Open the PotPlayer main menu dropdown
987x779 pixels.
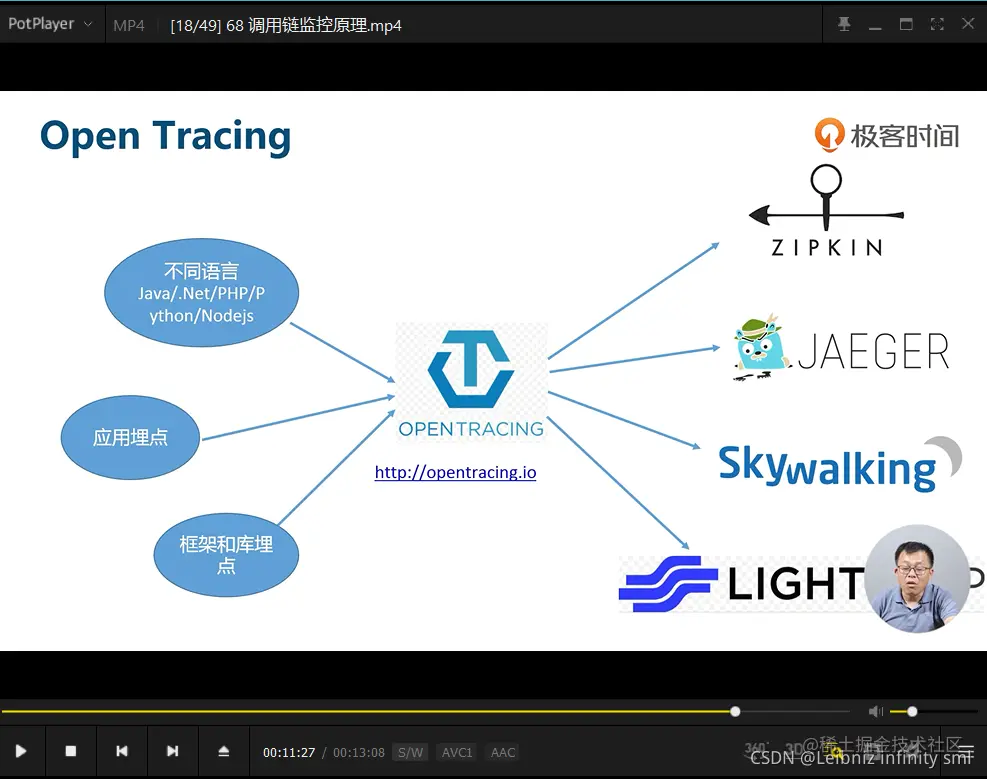pos(50,24)
